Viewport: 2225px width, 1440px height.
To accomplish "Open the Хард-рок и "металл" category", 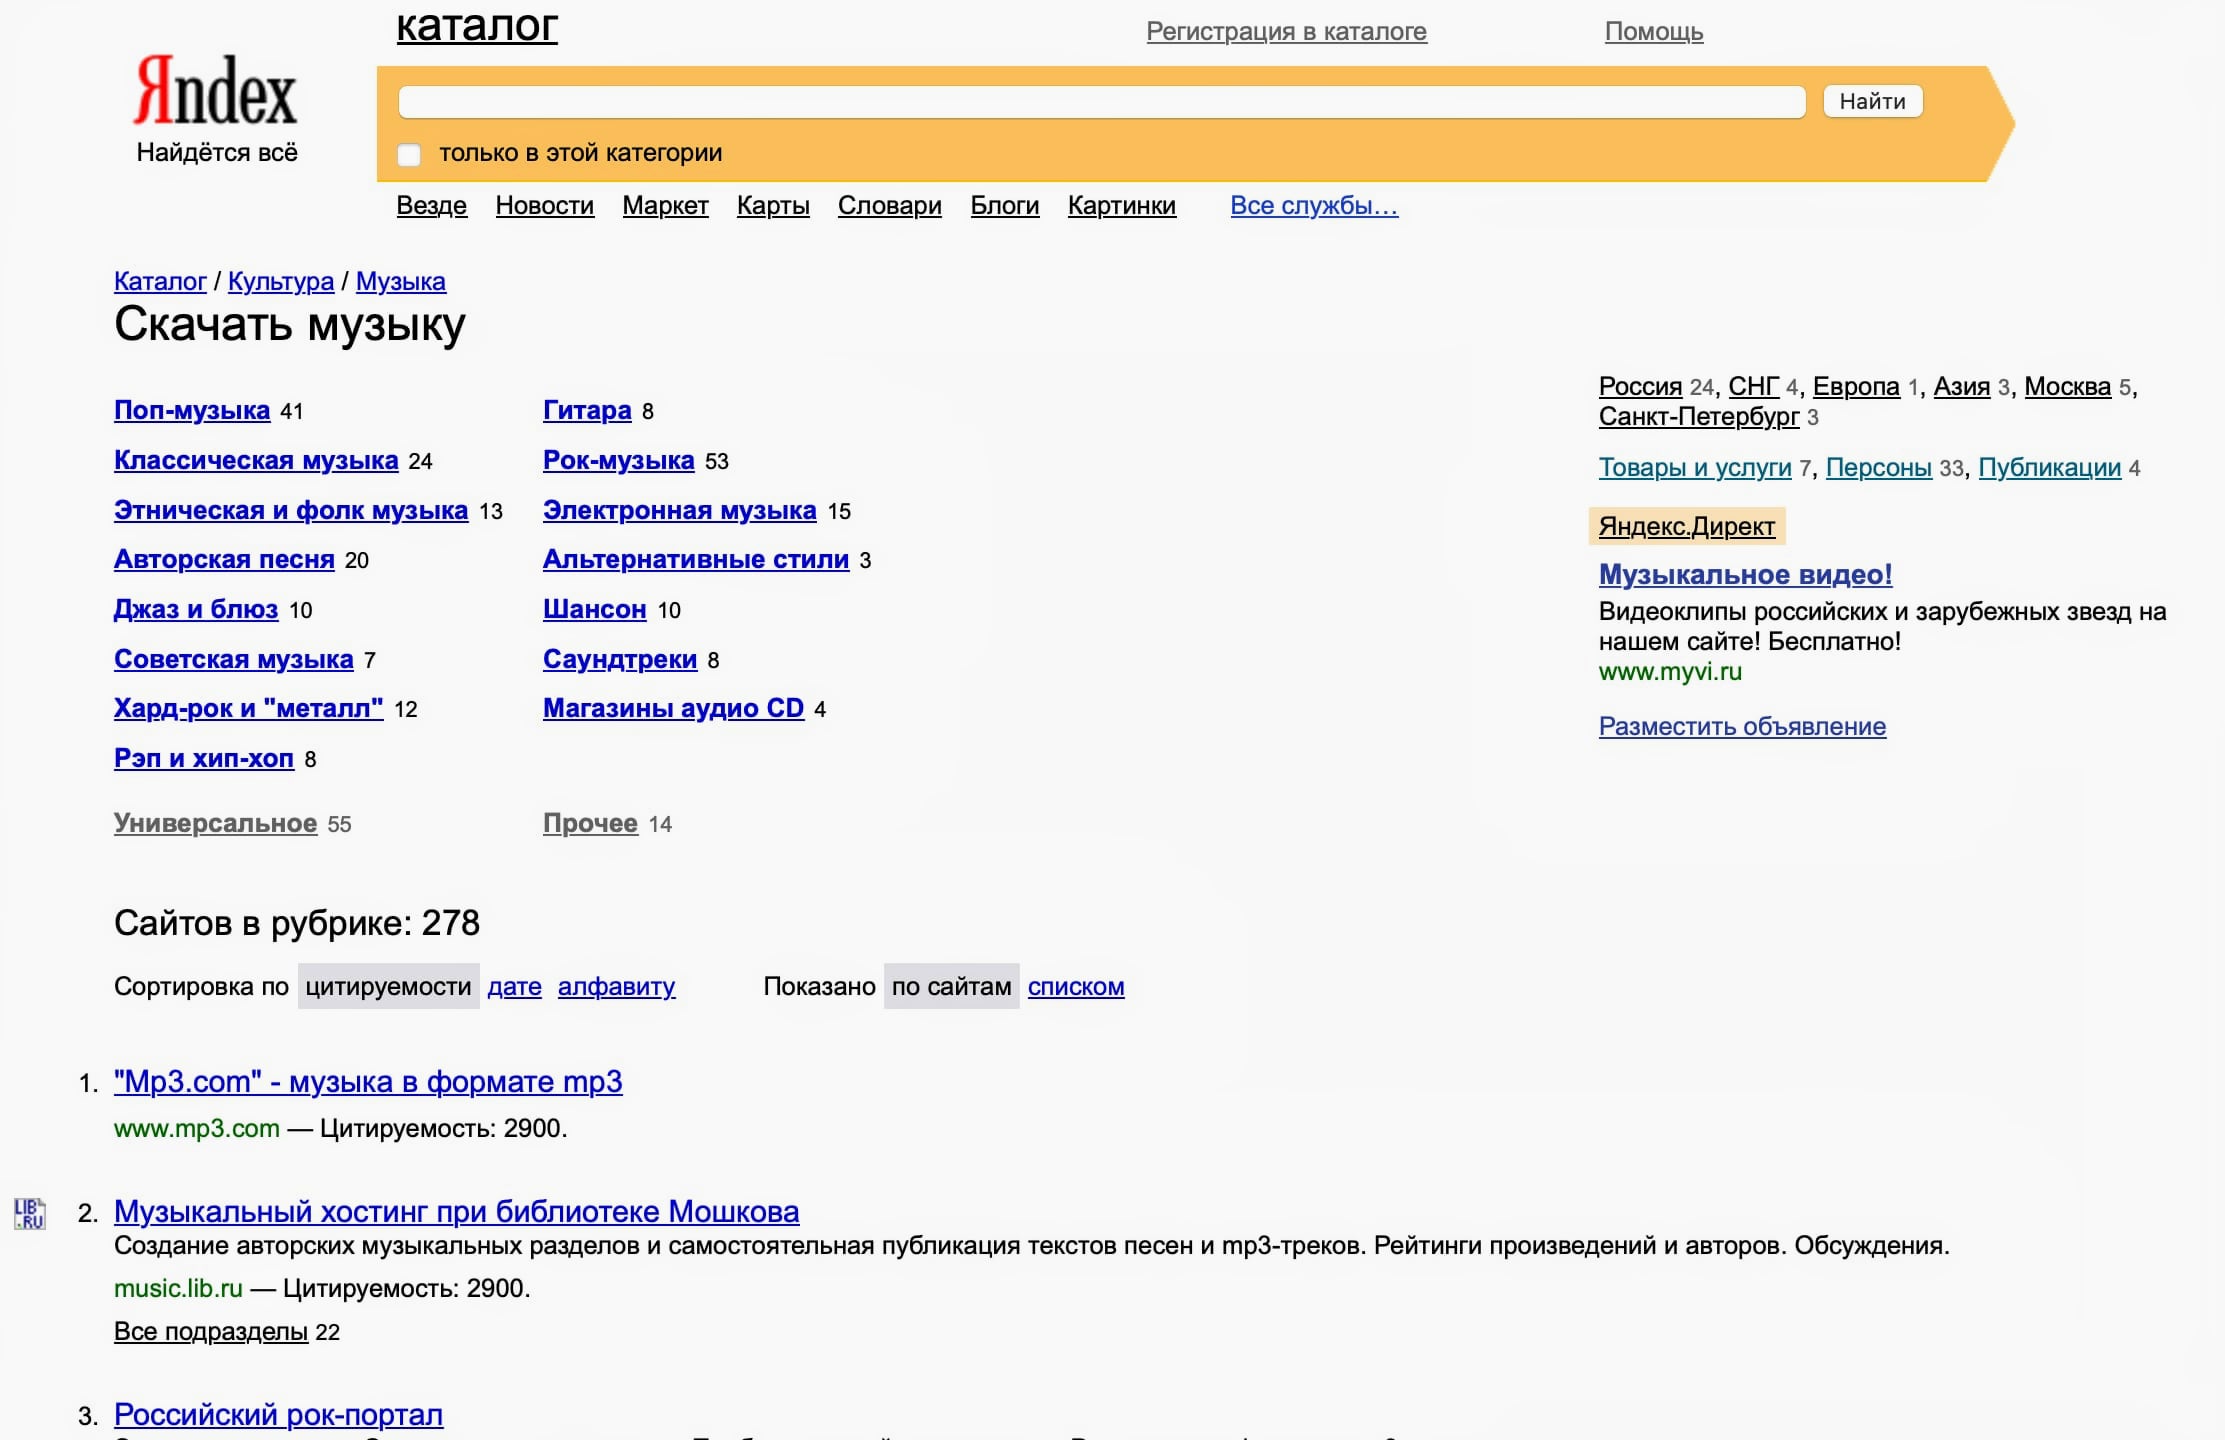I will pyautogui.click(x=249, y=709).
